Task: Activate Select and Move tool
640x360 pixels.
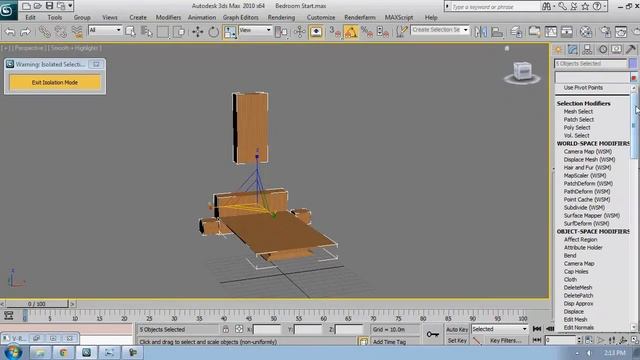Action: (198, 31)
